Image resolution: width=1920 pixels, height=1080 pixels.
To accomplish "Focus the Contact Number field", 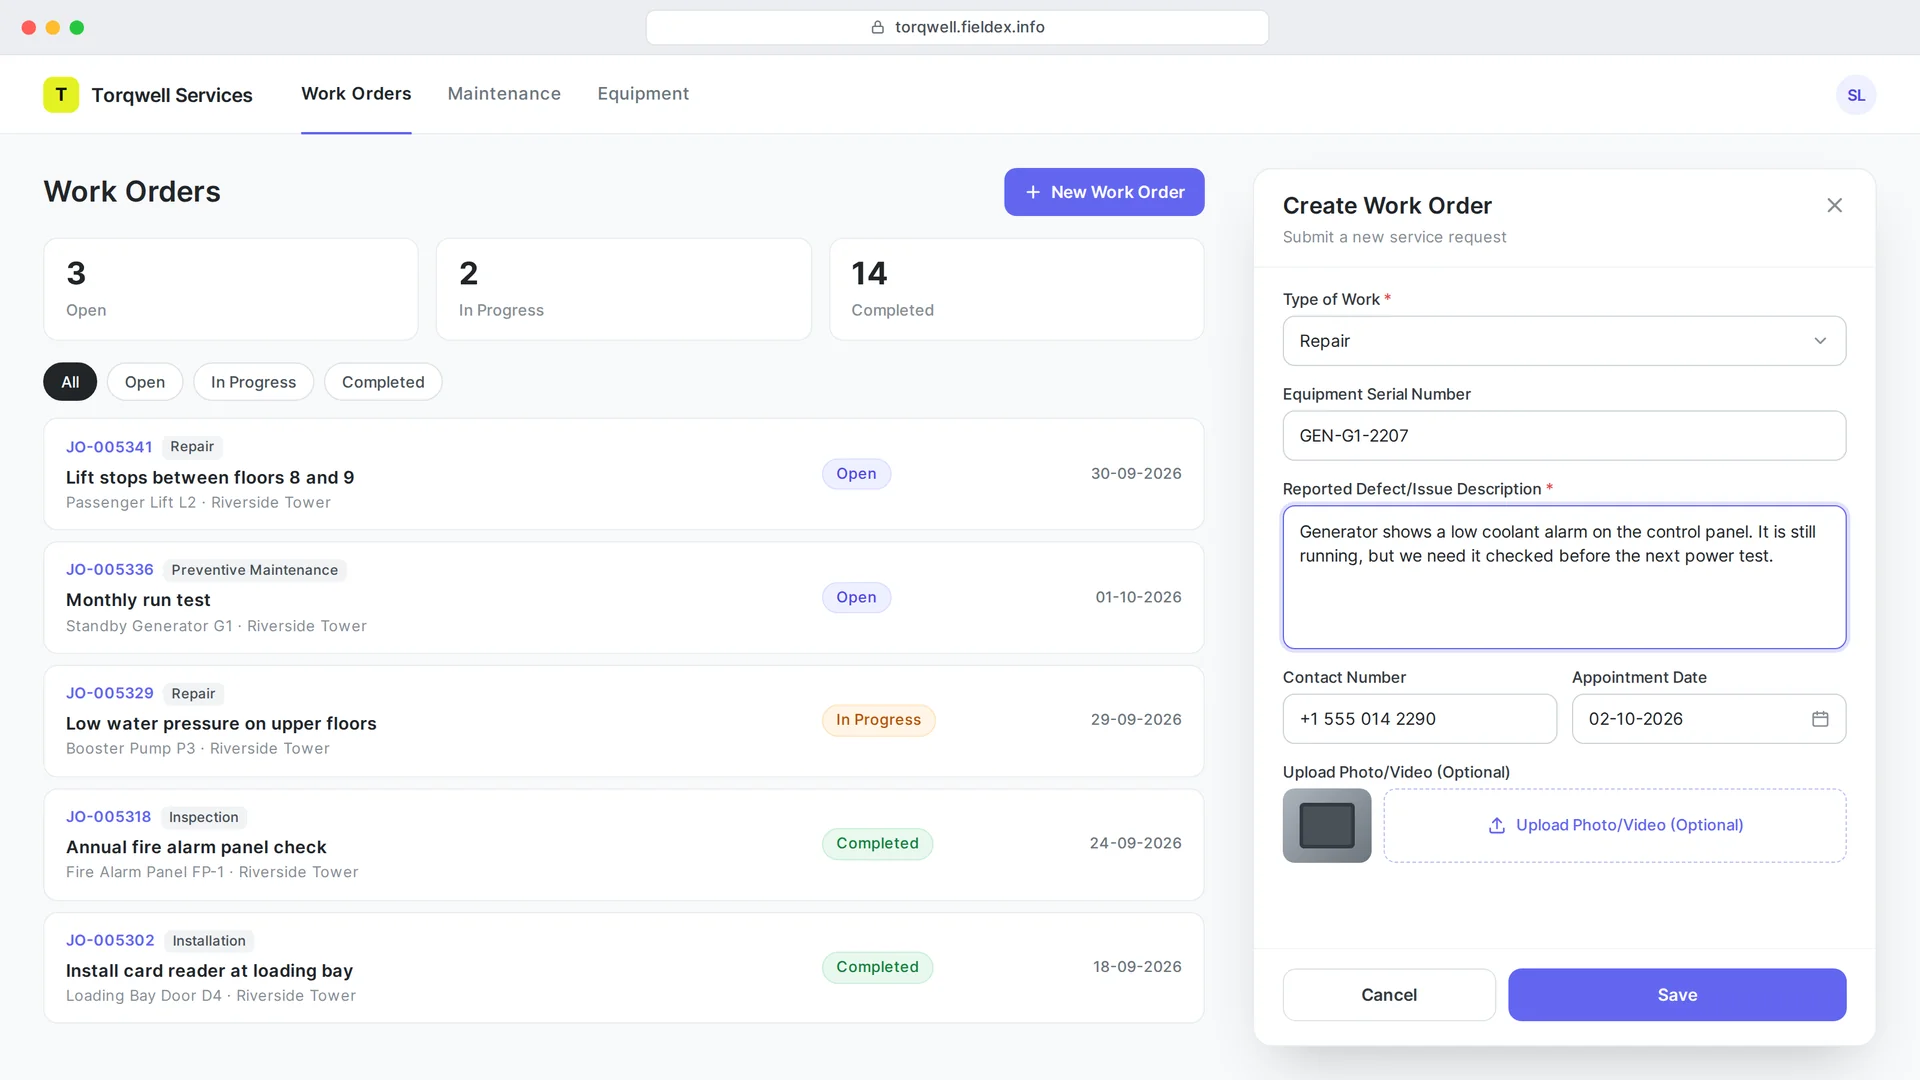I will [1419, 719].
